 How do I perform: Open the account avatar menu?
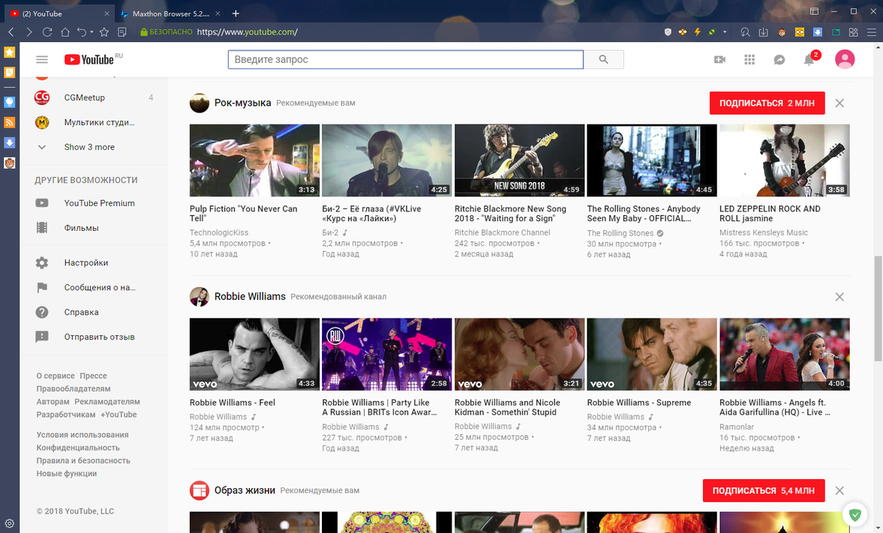[845, 59]
